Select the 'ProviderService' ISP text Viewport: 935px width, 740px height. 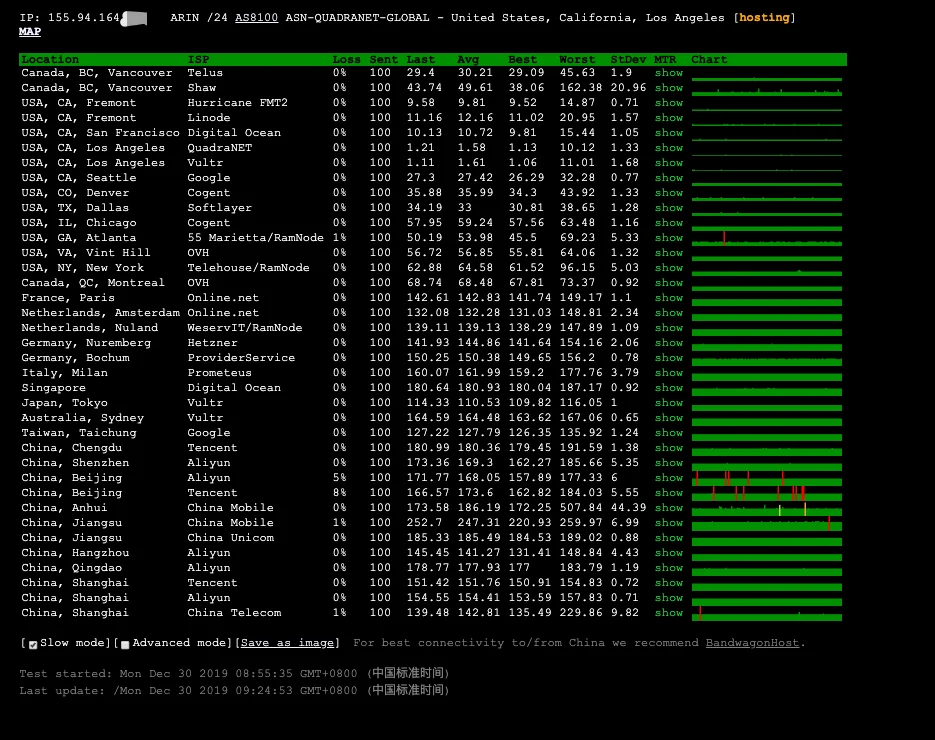coord(241,358)
